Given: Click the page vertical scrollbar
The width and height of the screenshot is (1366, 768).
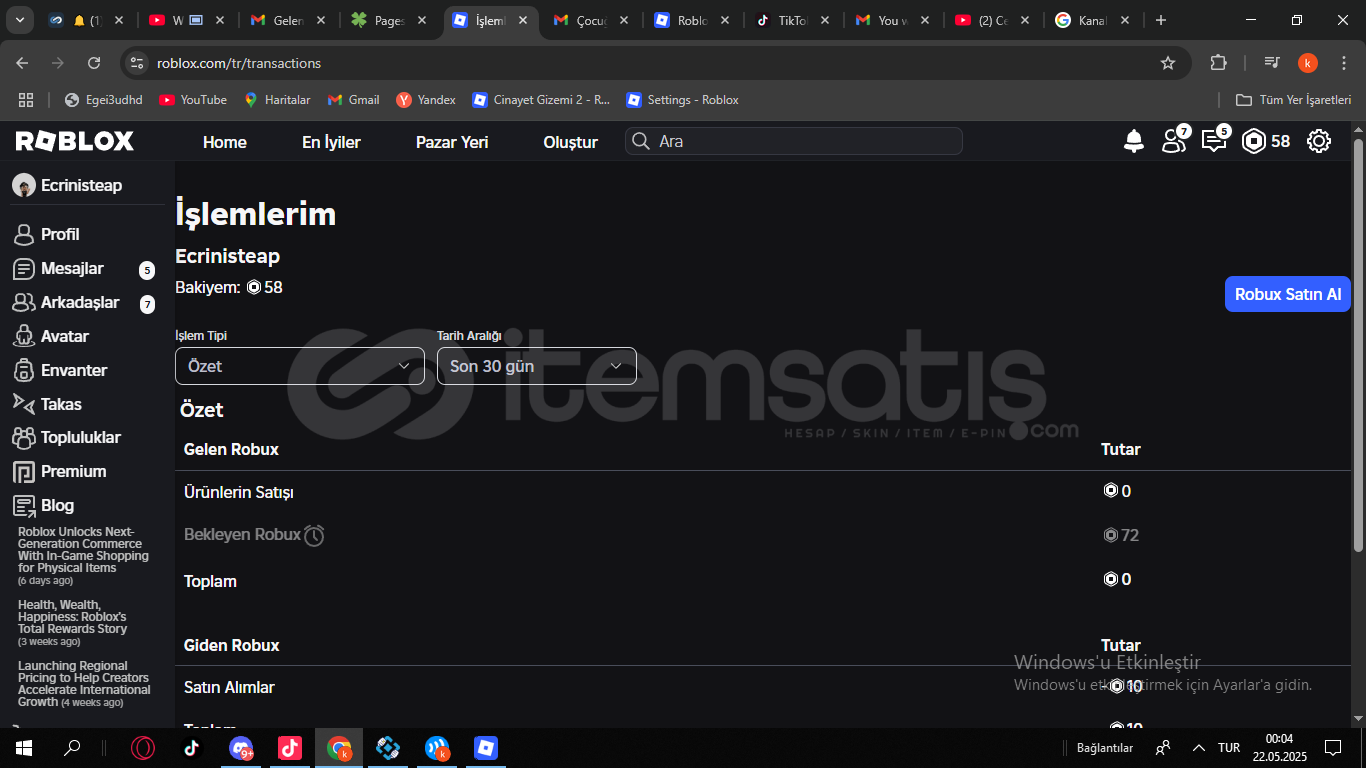Looking at the screenshot, I should (1358, 345).
